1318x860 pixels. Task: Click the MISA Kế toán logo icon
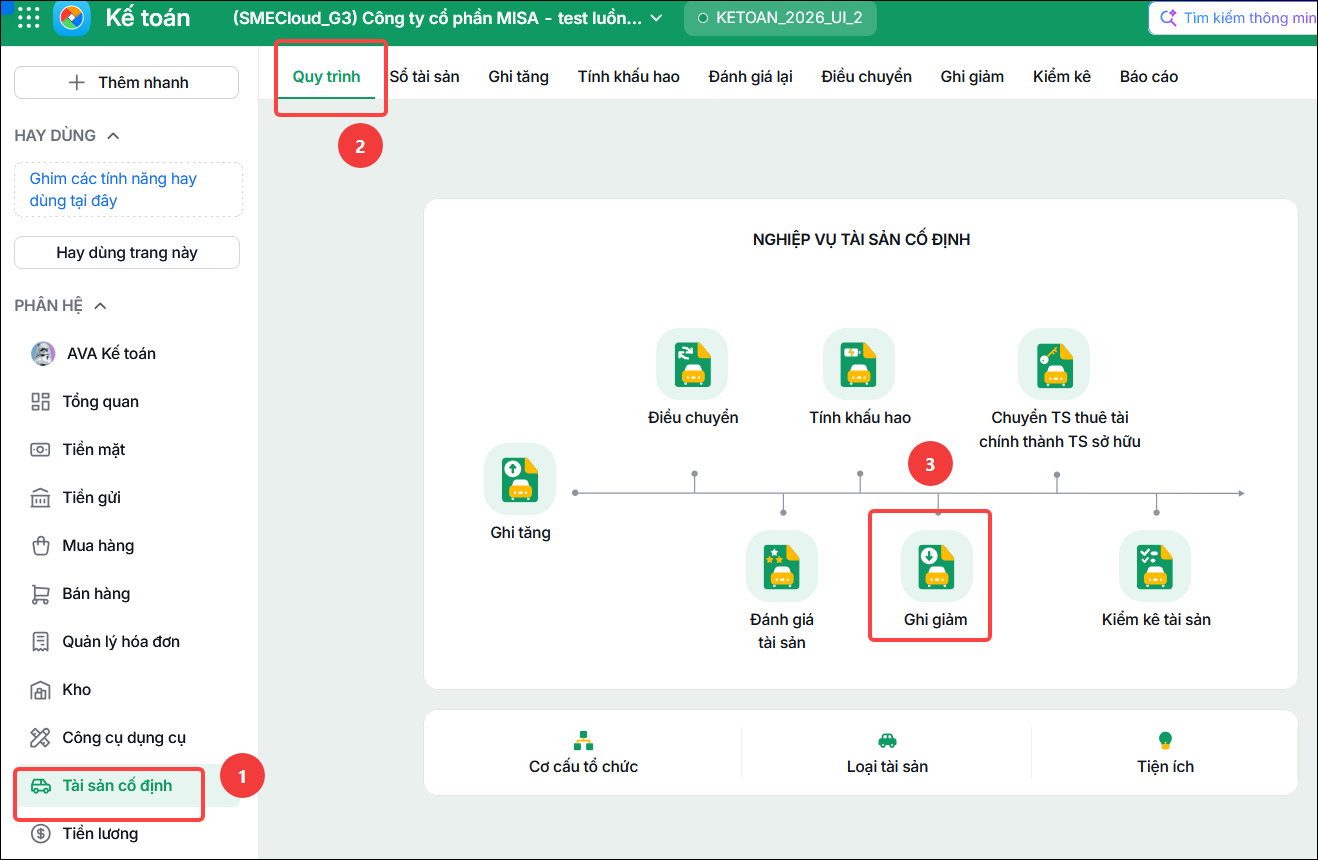[72, 18]
